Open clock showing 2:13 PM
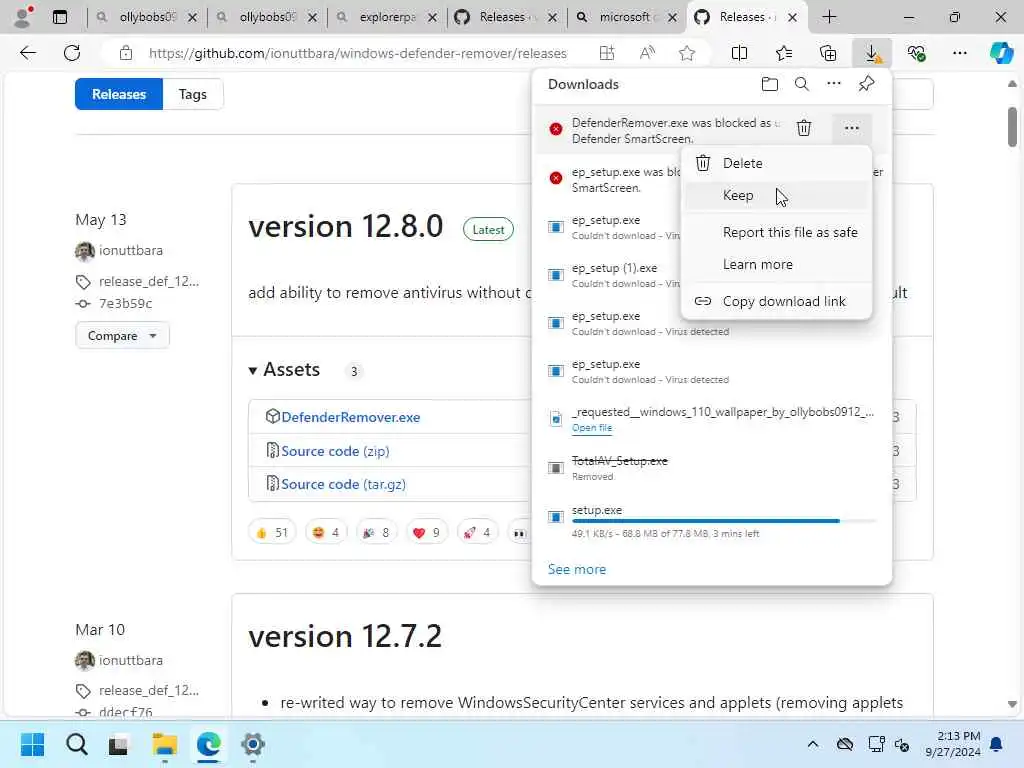Viewport: 1024px width, 768px height. point(953,744)
